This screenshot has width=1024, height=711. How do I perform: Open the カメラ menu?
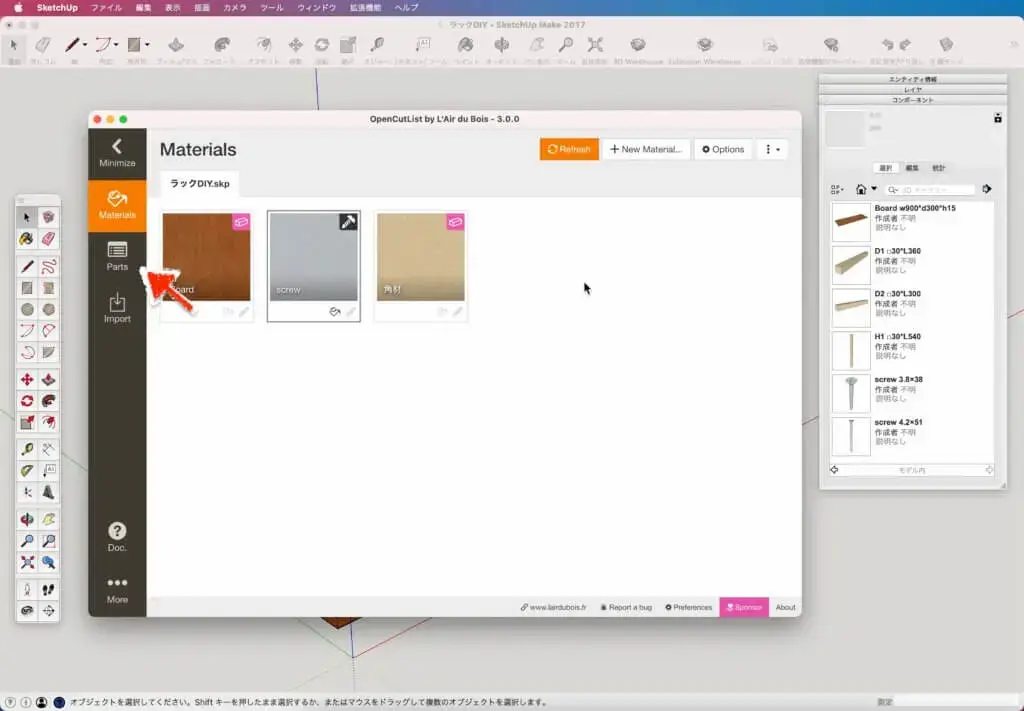click(x=234, y=8)
